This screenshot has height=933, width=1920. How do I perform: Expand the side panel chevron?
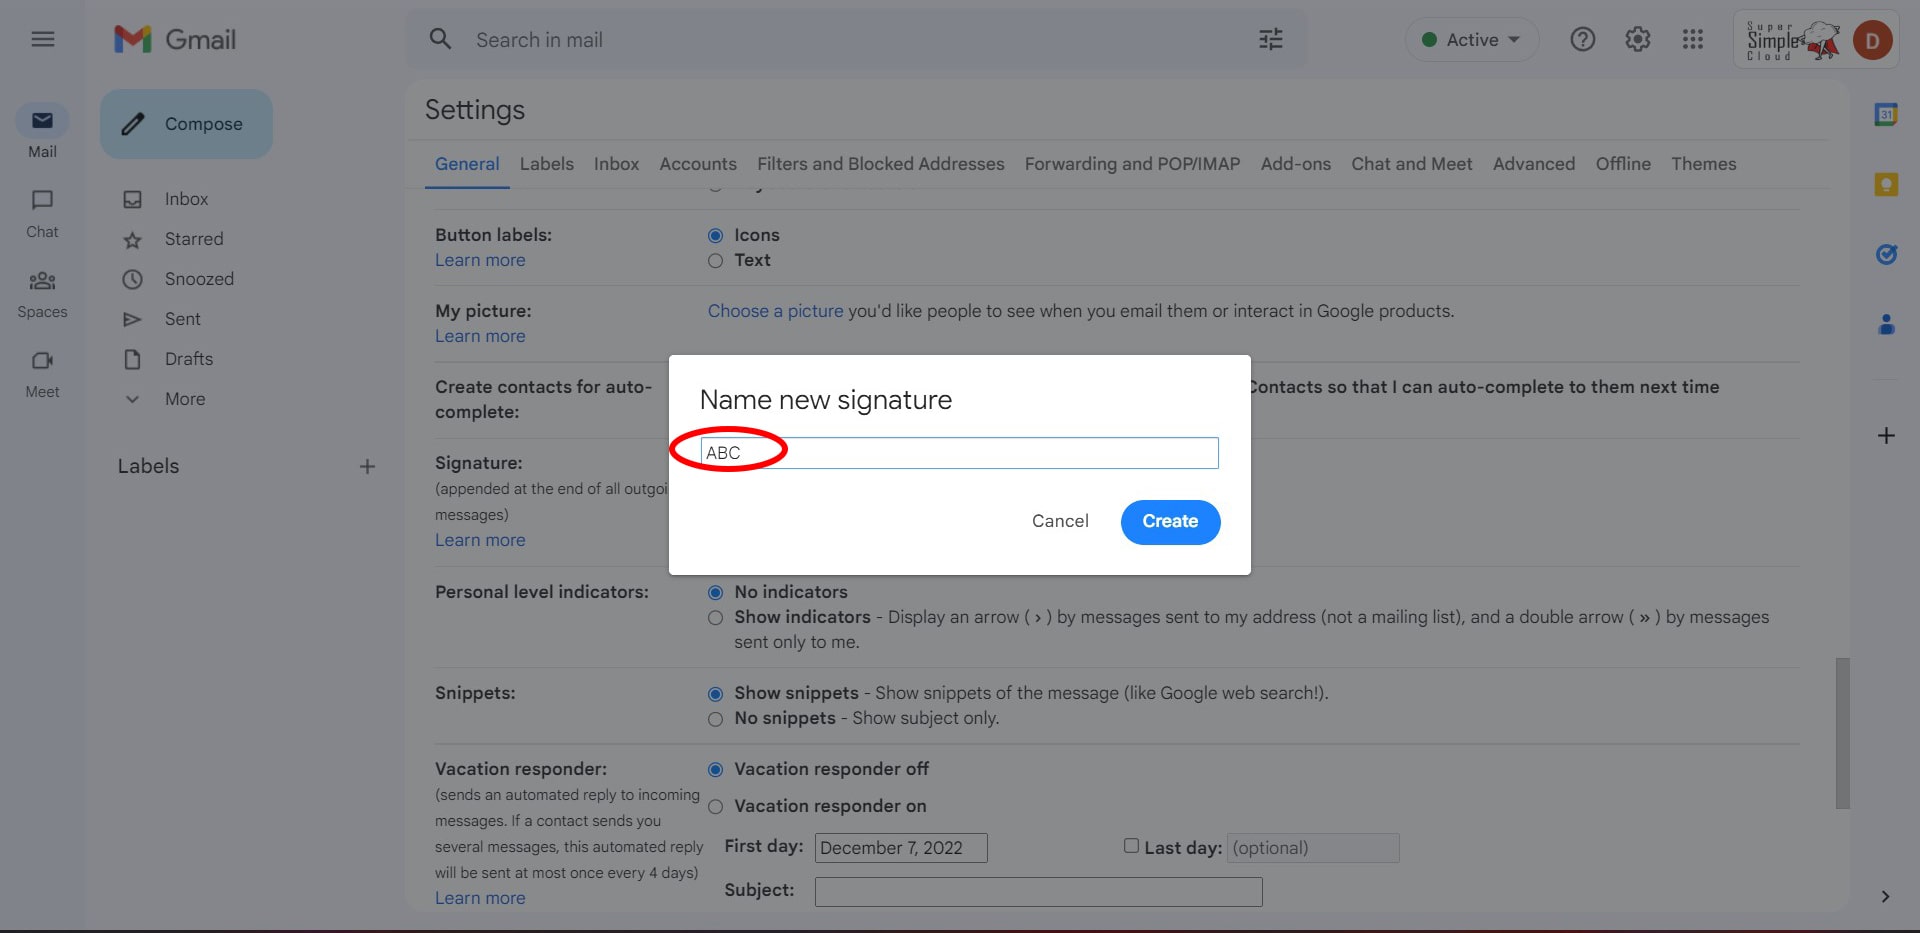[1885, 896]
